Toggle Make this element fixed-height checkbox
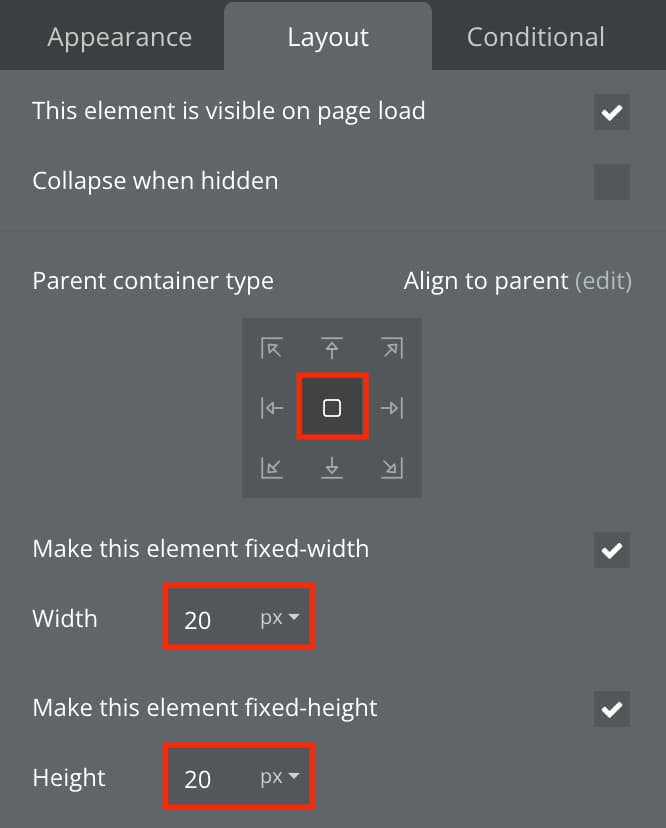Screen dimensions: 666x828 tap(612, 709)
